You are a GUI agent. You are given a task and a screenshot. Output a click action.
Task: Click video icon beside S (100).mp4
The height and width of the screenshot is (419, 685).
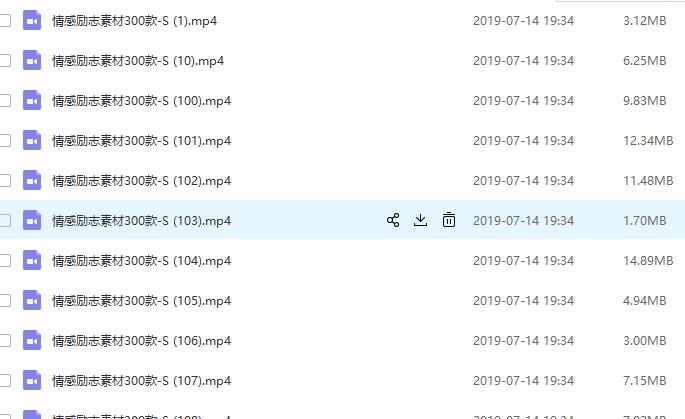[32, 100]
